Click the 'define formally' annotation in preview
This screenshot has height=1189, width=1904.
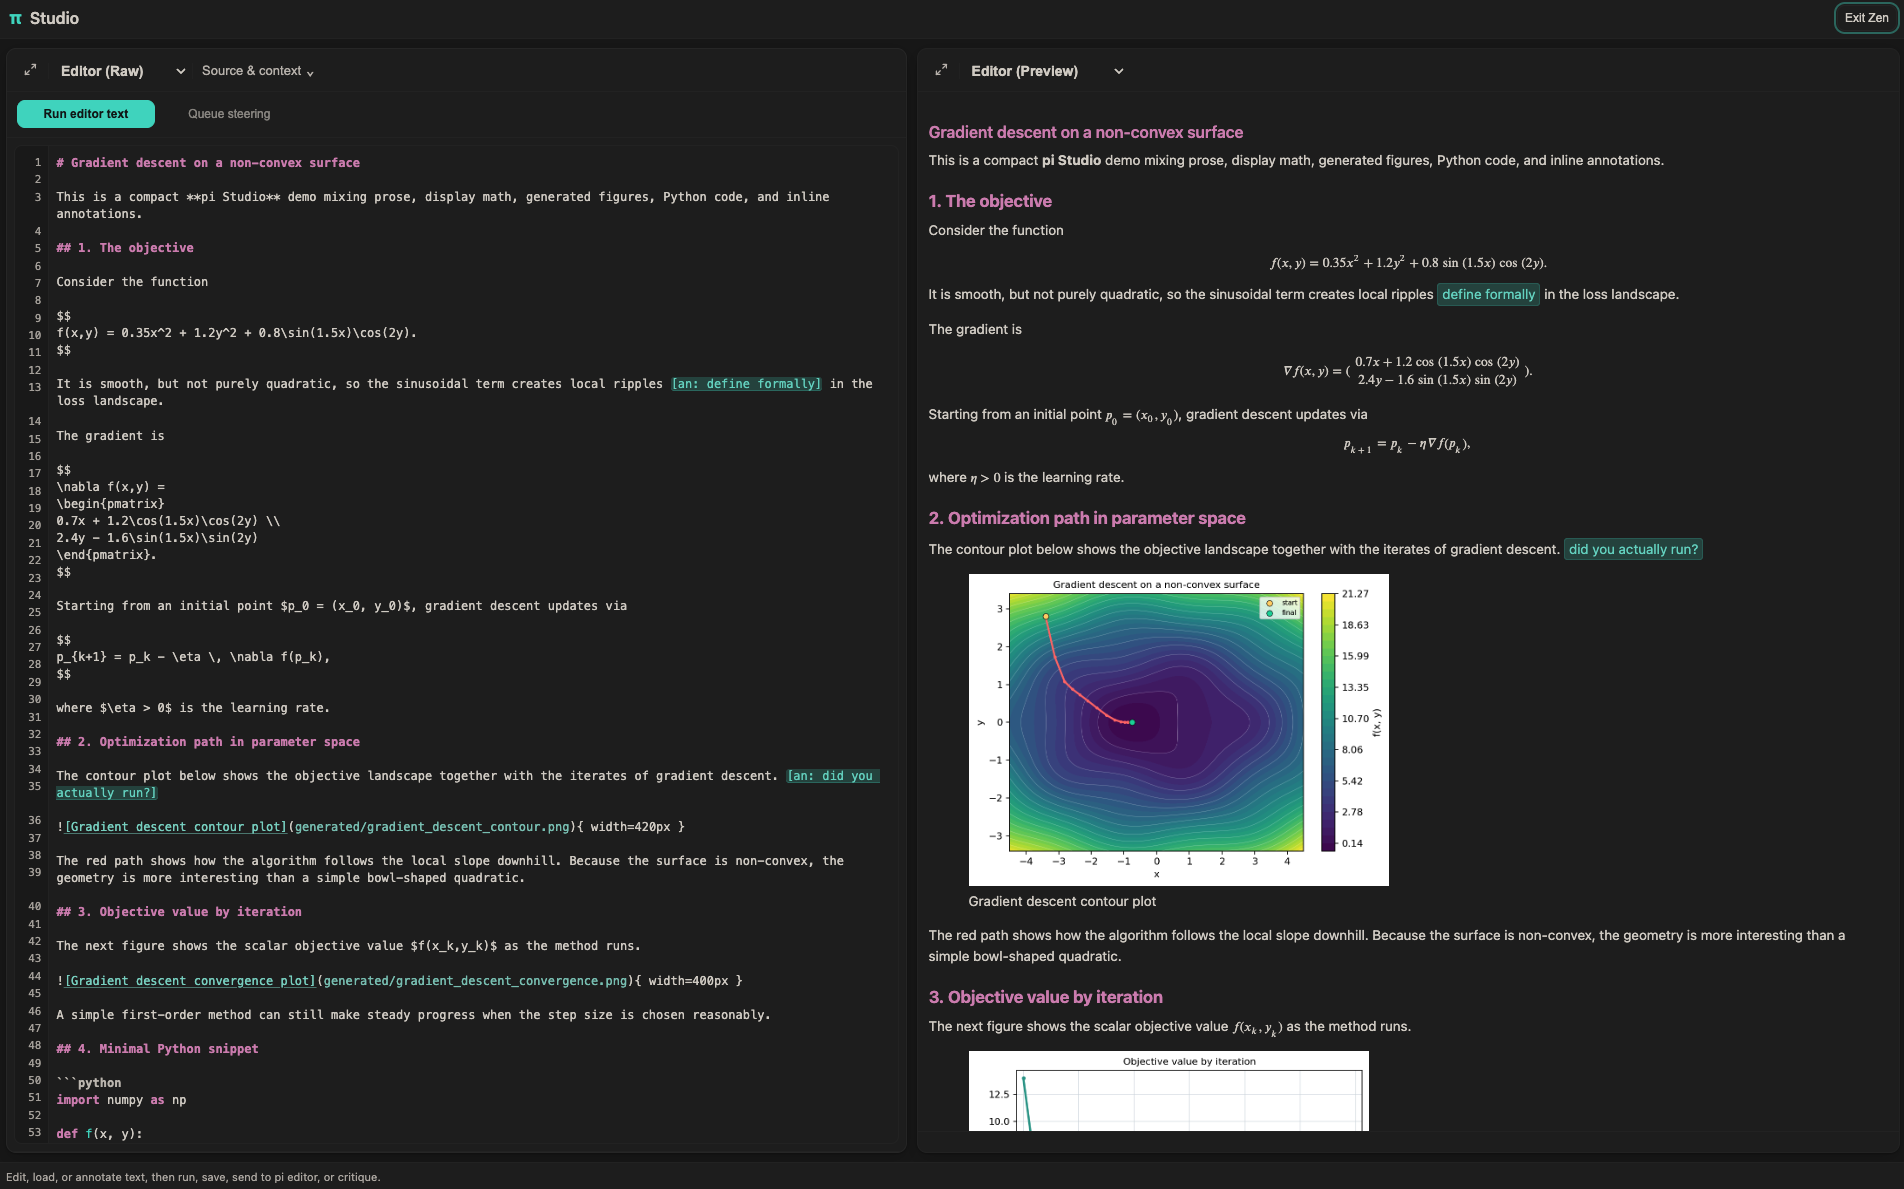click(x=1488, y=294)
